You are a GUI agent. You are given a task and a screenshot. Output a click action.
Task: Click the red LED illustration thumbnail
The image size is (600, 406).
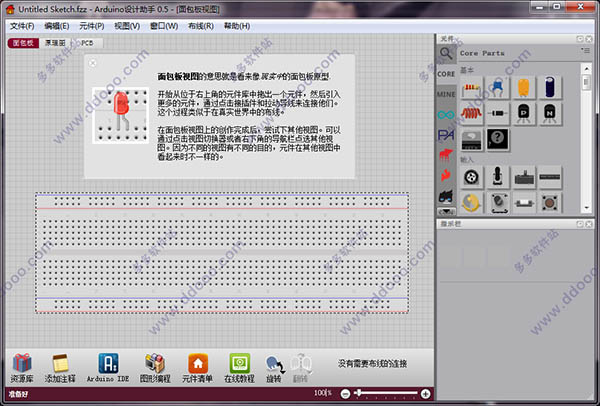click(x=121, y=116)
